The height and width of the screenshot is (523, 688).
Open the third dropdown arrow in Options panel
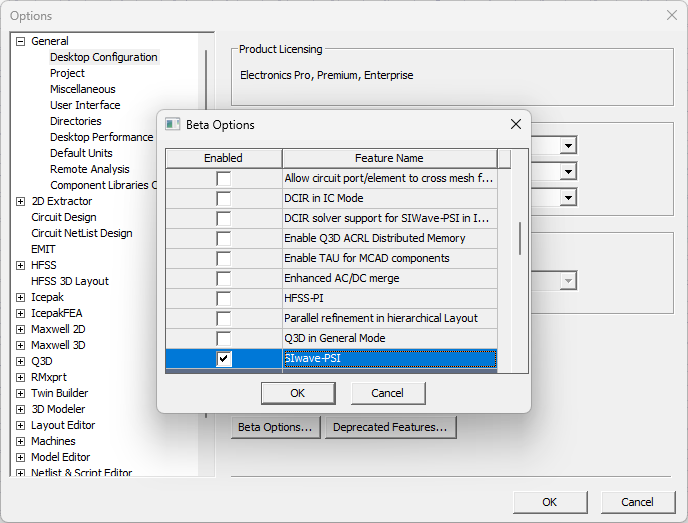point(568,198)
